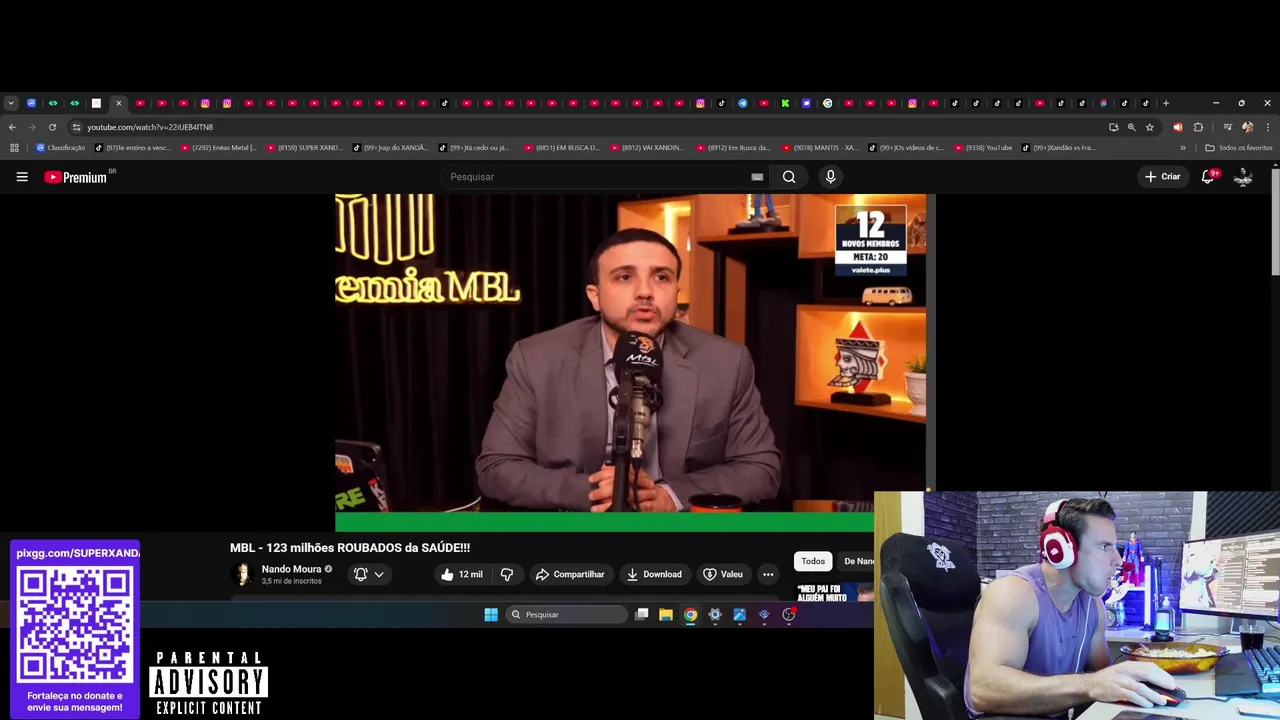Viewport: 1280px width, 720px height.
Task: Click the YouTube search magnifier button
Action: [789, 177]
